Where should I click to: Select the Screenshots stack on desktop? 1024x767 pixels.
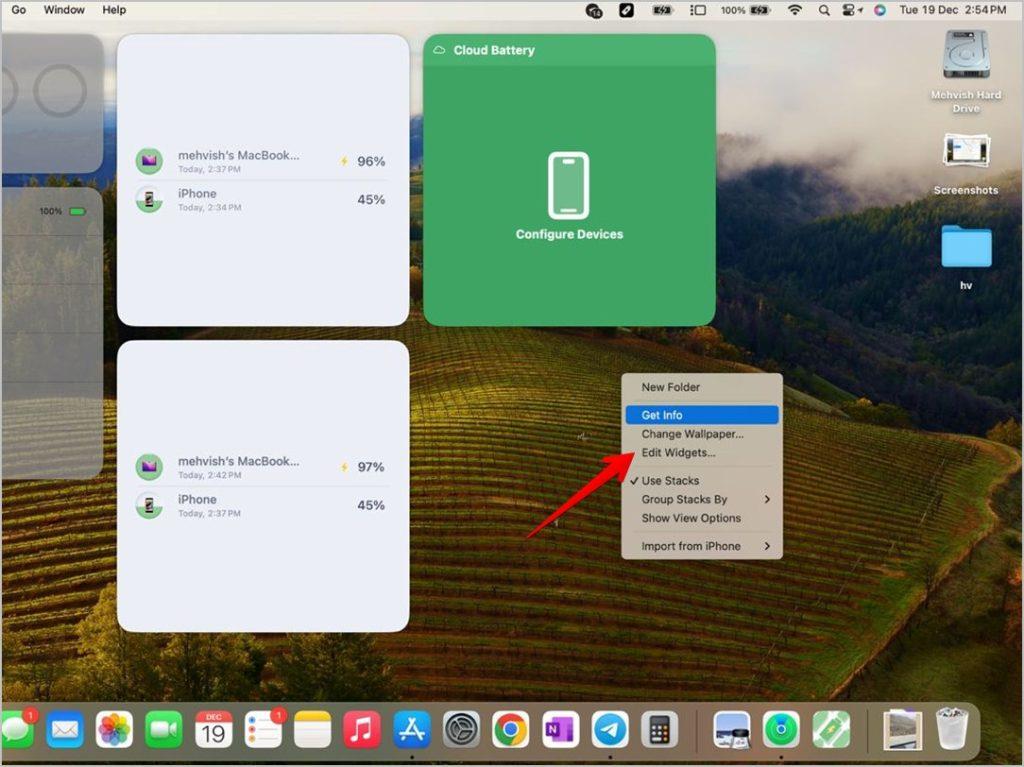[966, 164]
